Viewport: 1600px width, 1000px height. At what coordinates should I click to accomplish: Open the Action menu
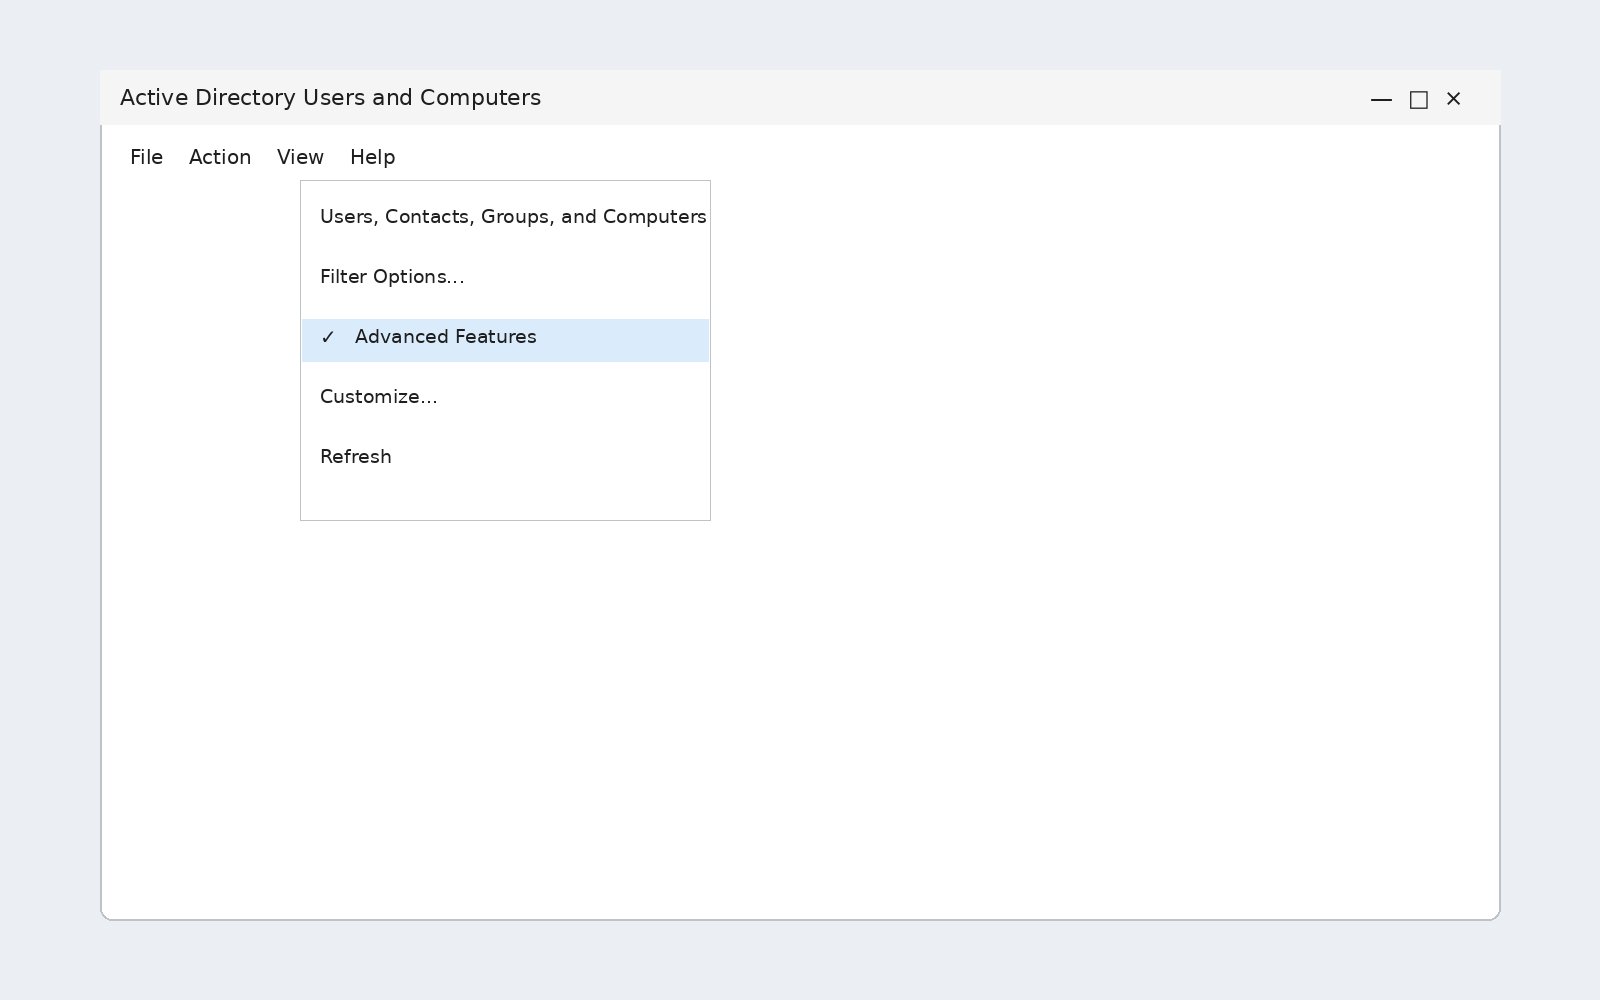click(x=220, y=157)
